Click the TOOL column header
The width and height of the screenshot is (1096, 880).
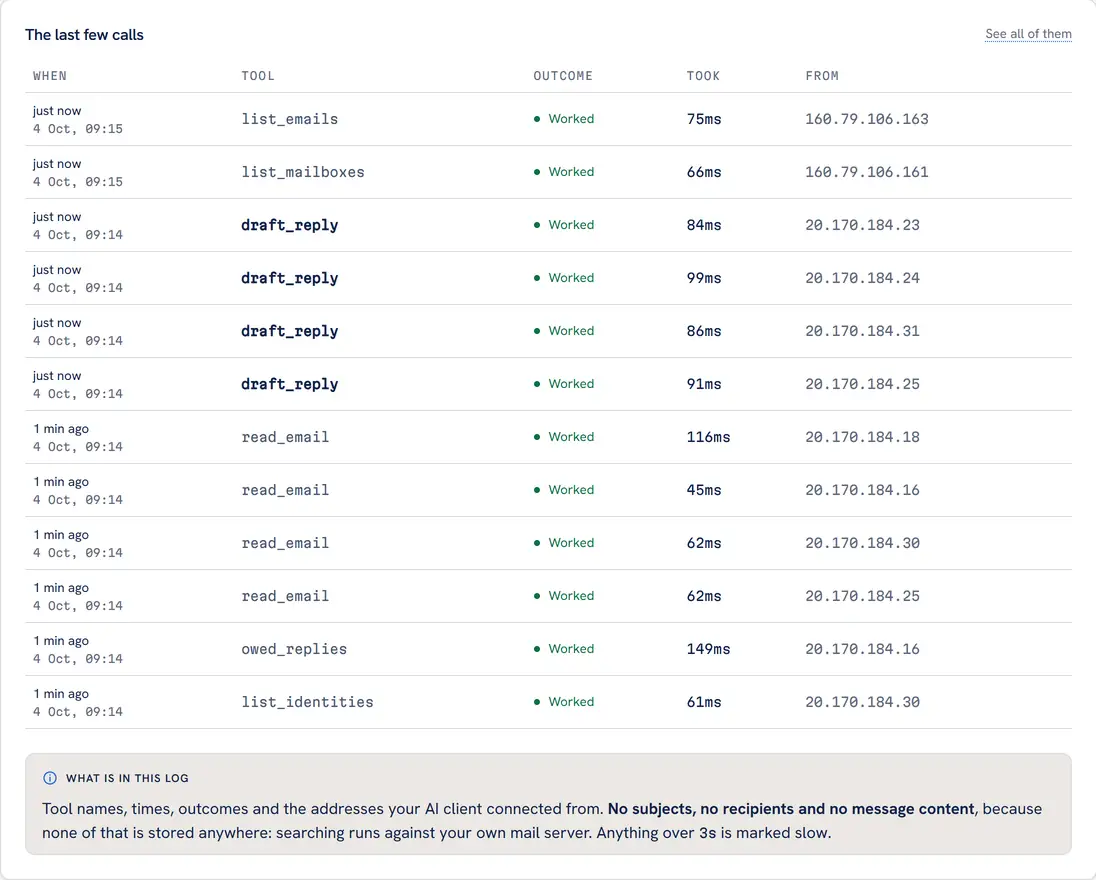pos(258,75)
